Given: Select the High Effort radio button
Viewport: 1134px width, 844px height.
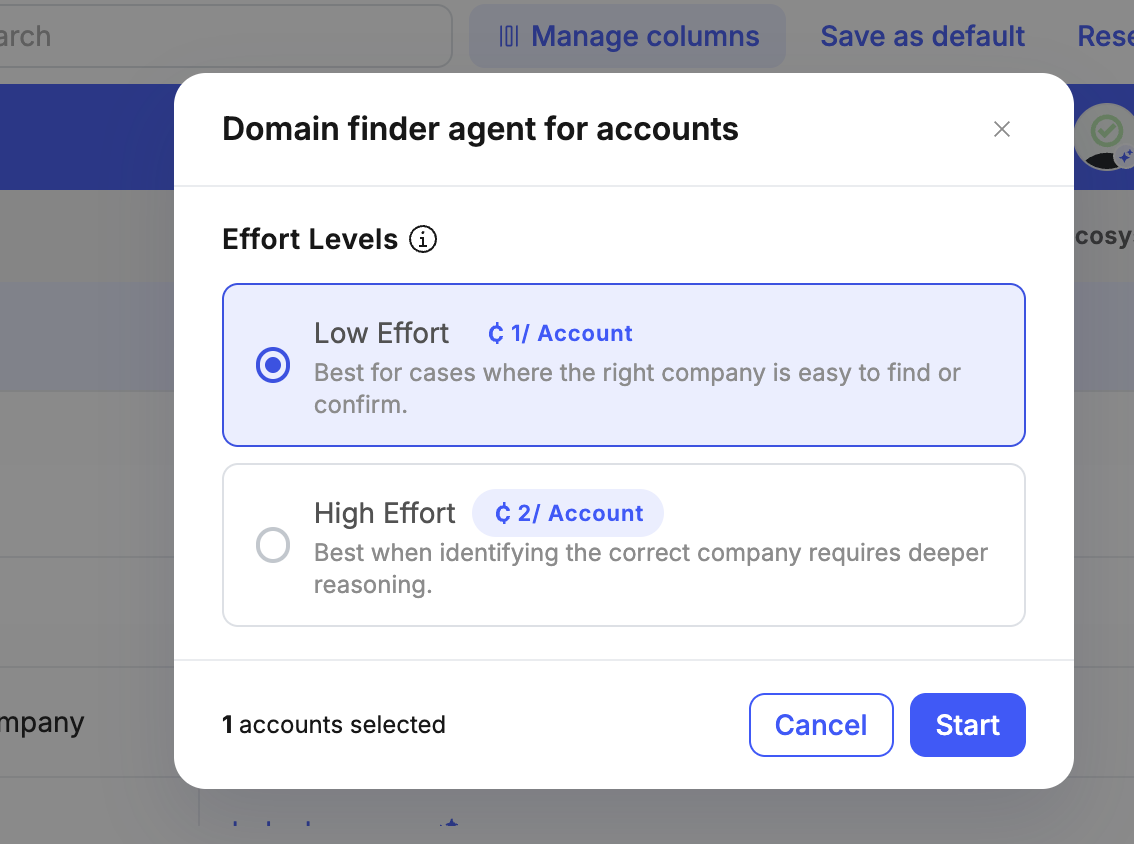Looking at the screenshot, I should click(273, 545).
